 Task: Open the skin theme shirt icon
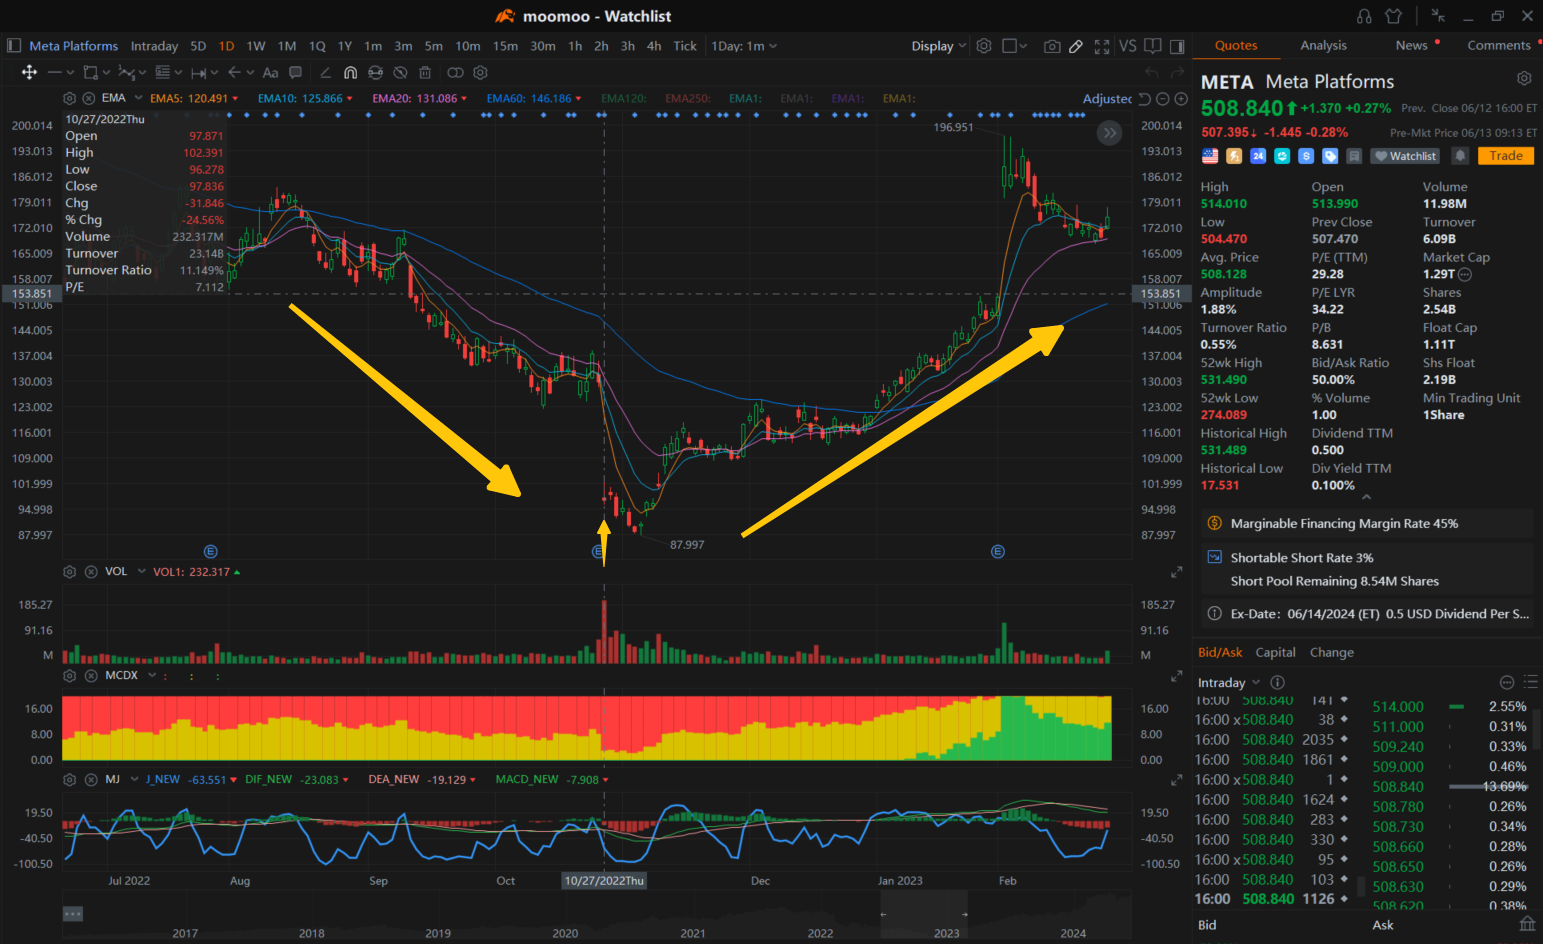1394,16
